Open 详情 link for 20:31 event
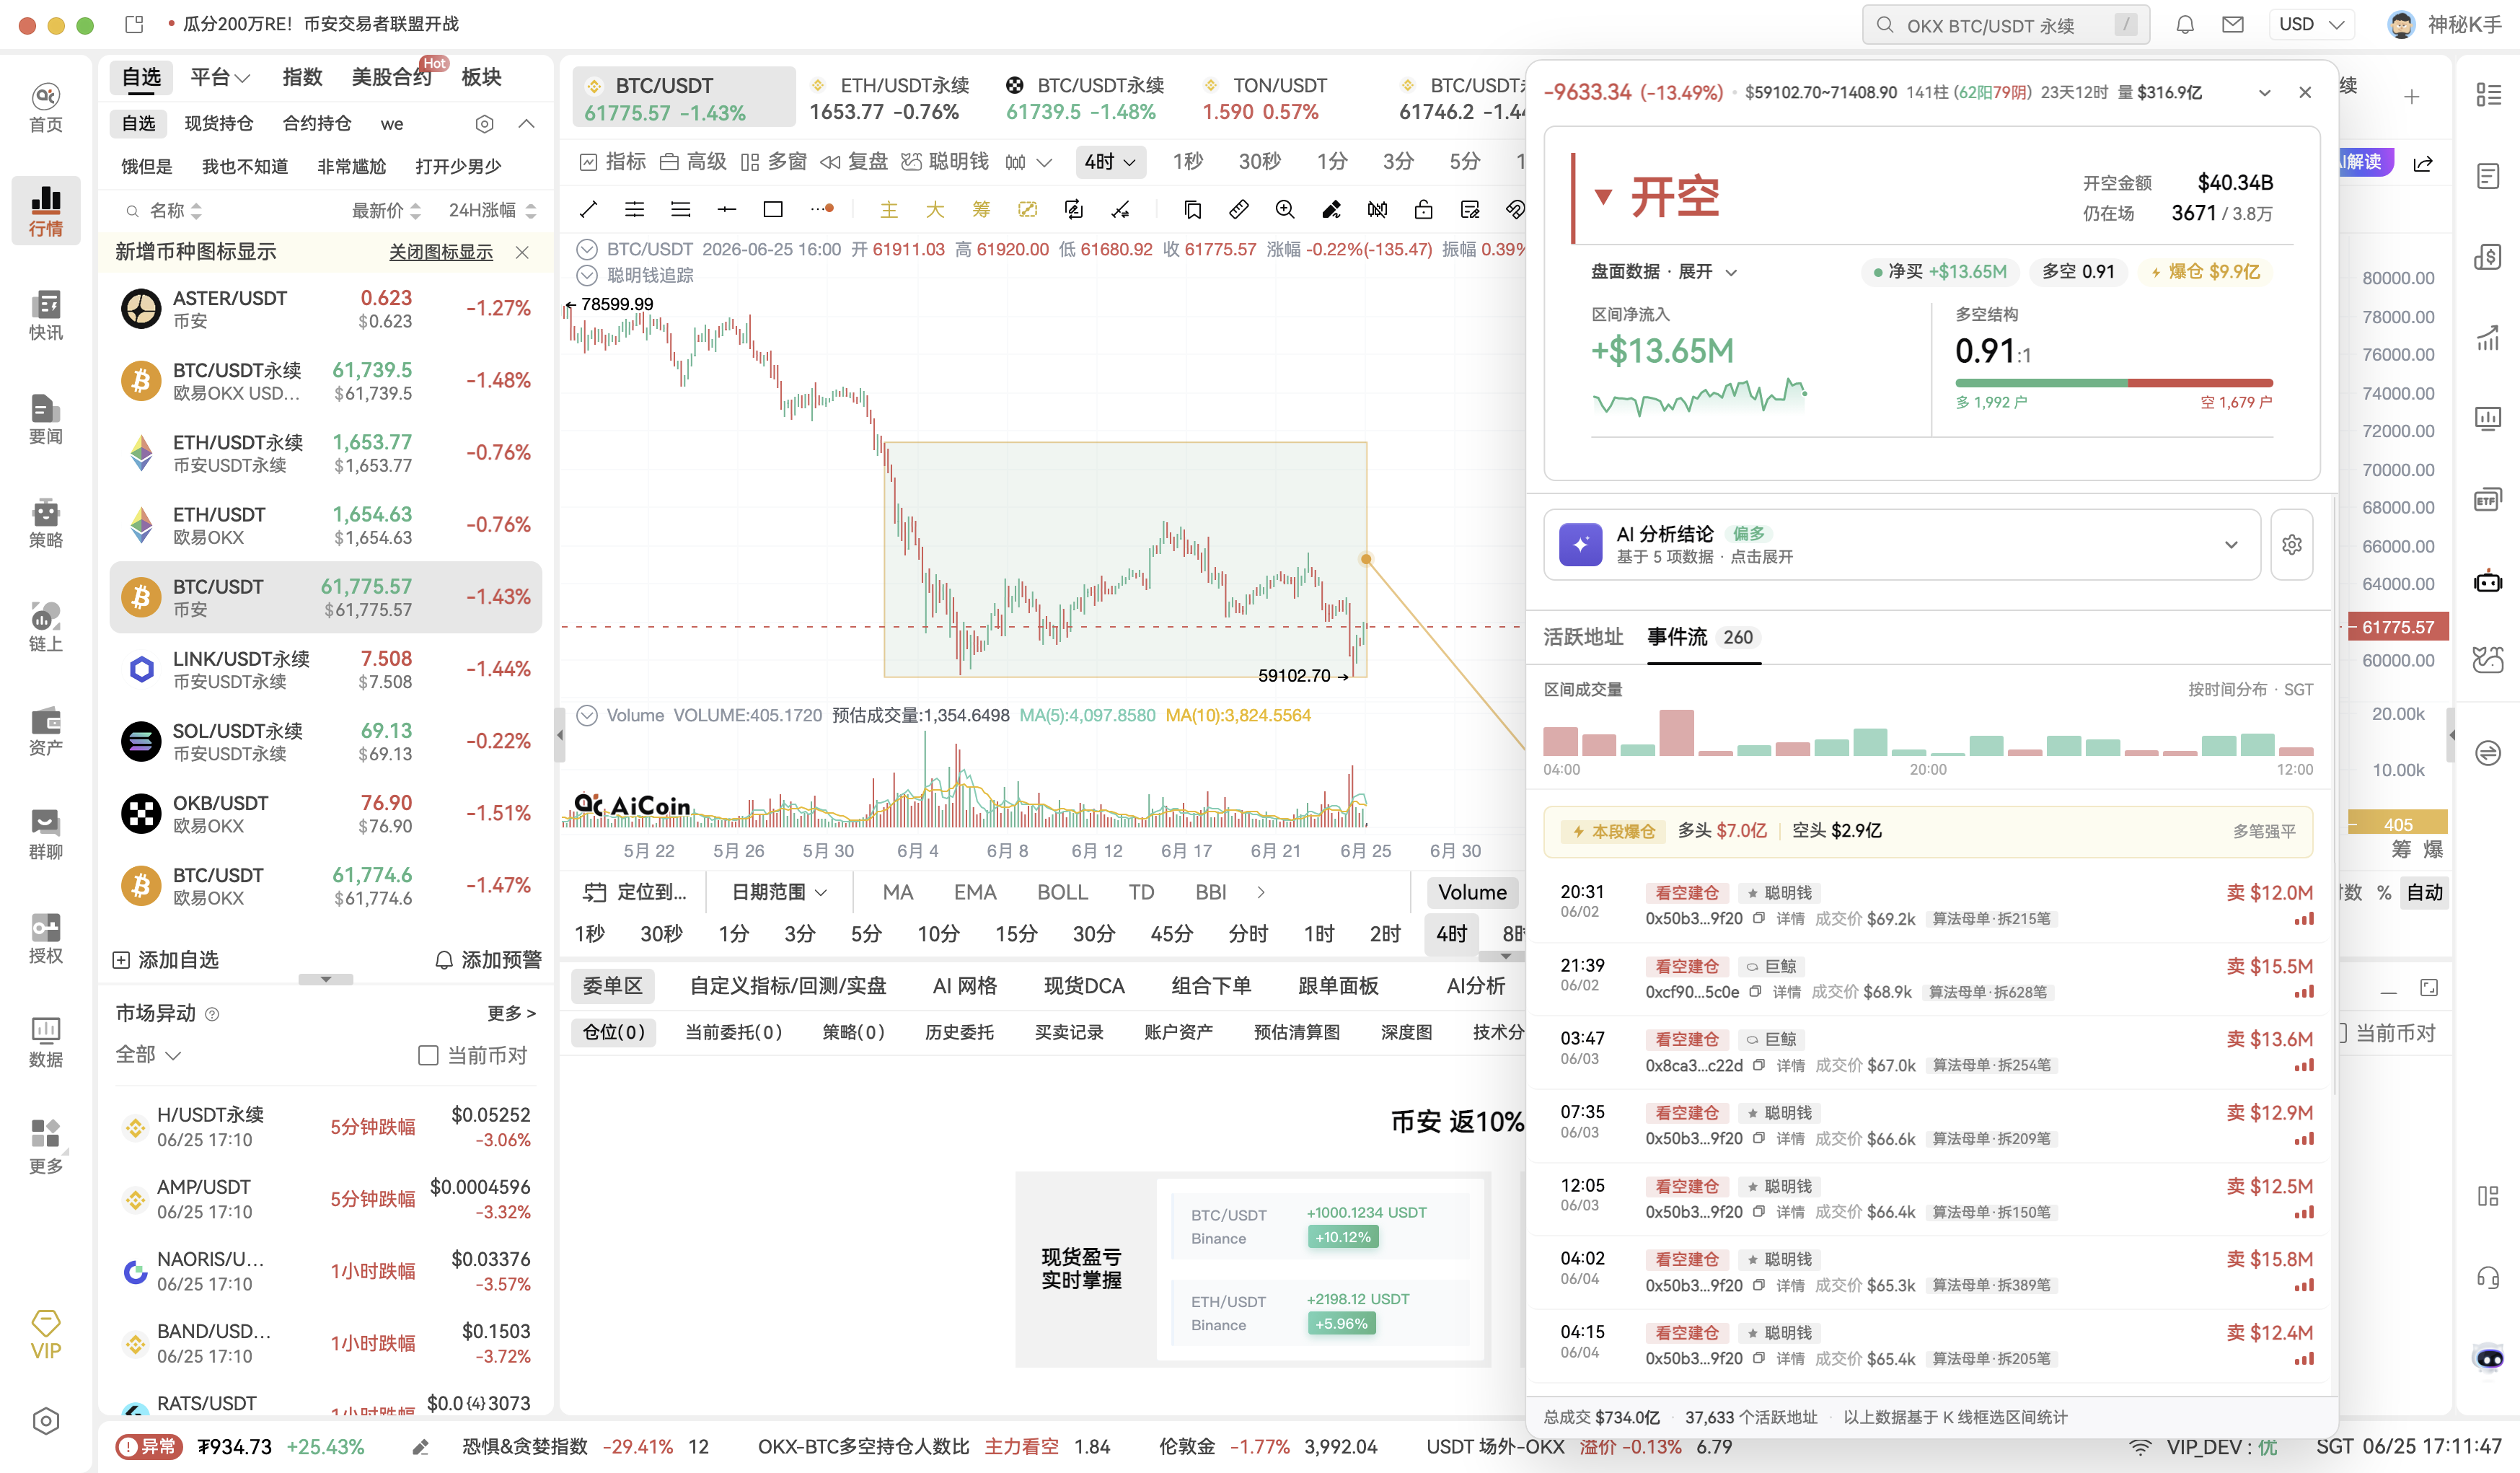This screenshot has height=1473, width=2520. click(1790, 918)
